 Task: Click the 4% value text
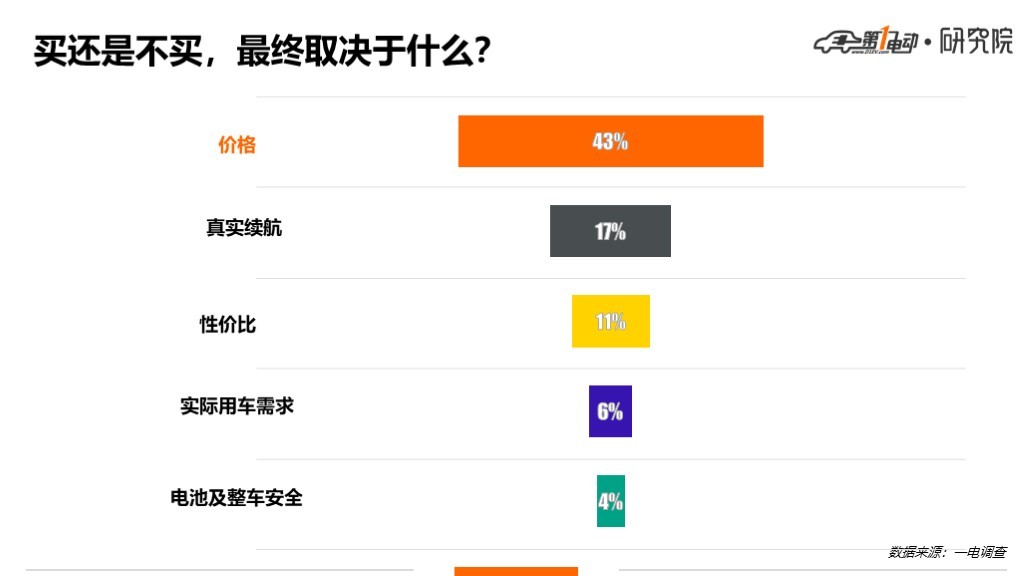click(611, 502)
